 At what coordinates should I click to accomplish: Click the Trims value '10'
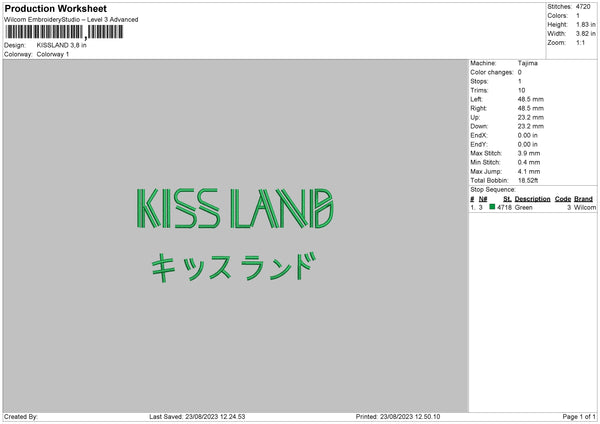click(522, 90)
